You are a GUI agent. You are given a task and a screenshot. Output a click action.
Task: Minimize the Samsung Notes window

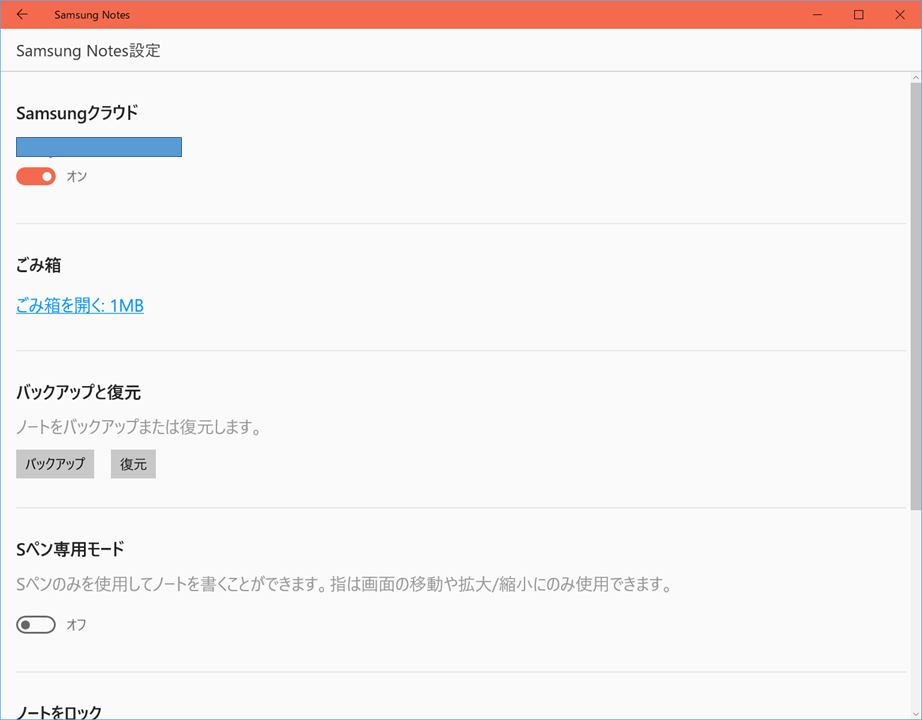[817, 15]
